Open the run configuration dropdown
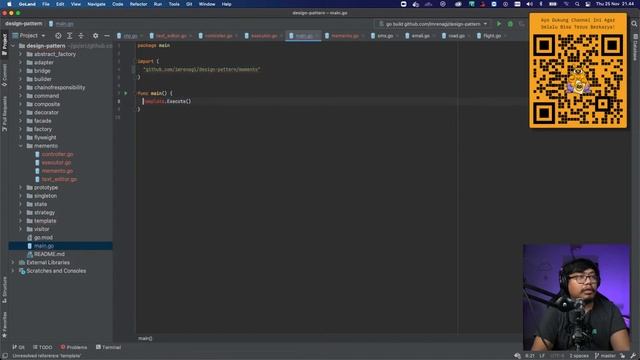The width and height of the screenshot is (640, 360). tap(433, 24)
